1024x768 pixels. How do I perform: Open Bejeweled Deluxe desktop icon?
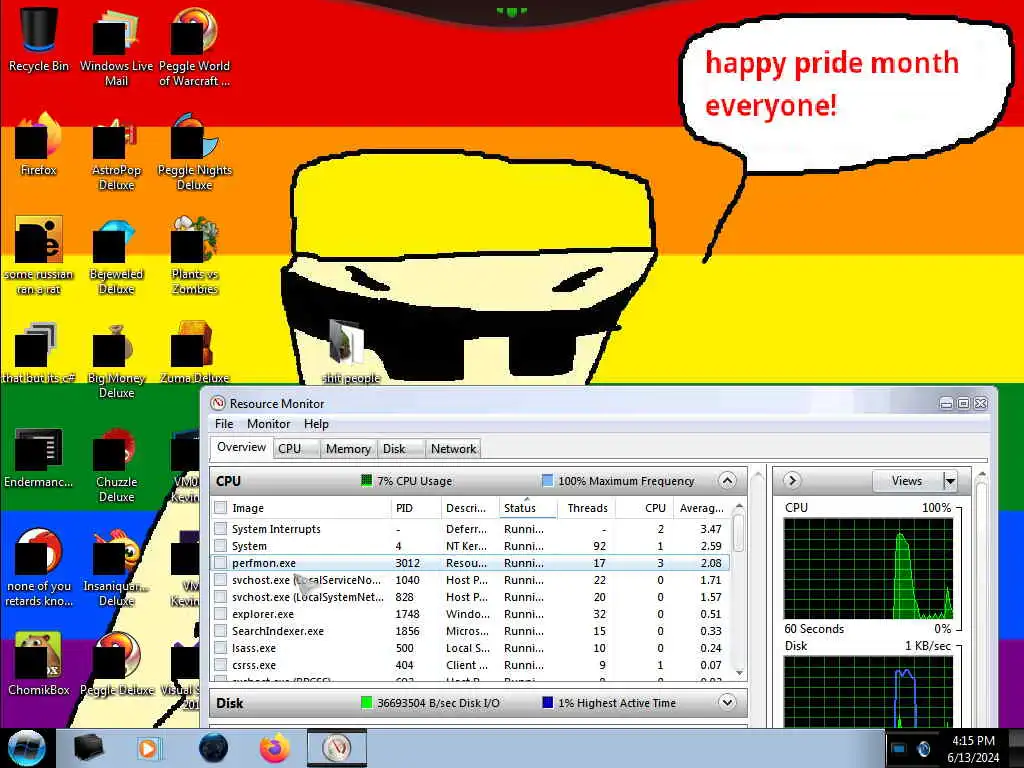[x=116, y=256]
